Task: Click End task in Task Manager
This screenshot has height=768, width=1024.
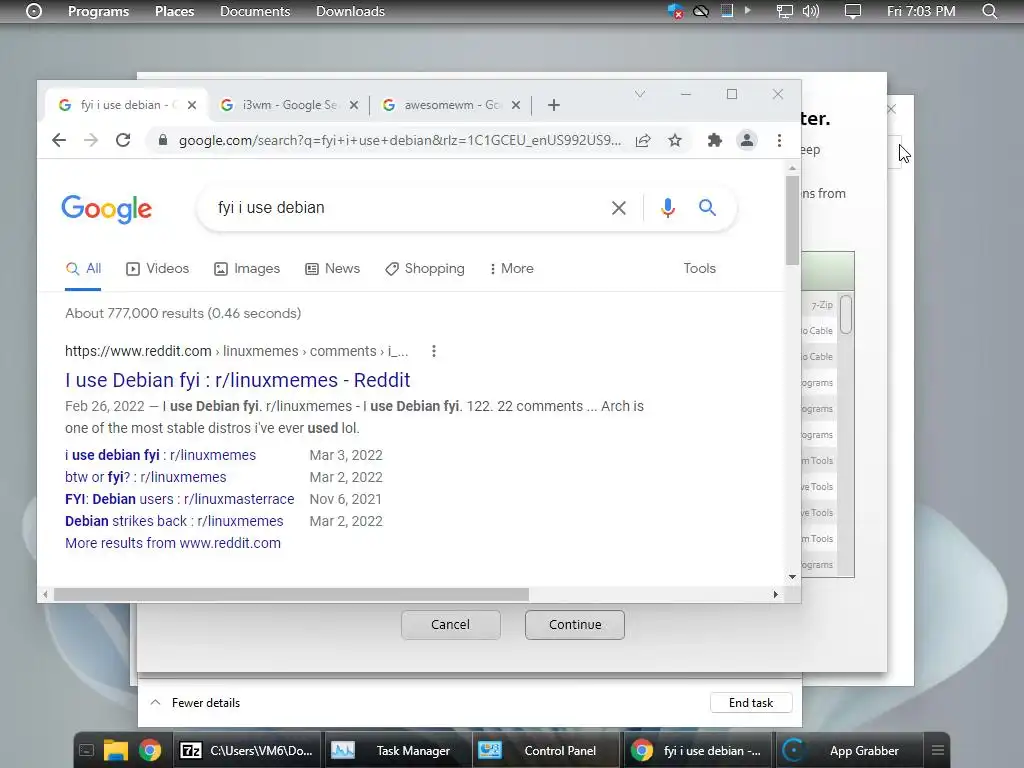Action: [751, 703]
